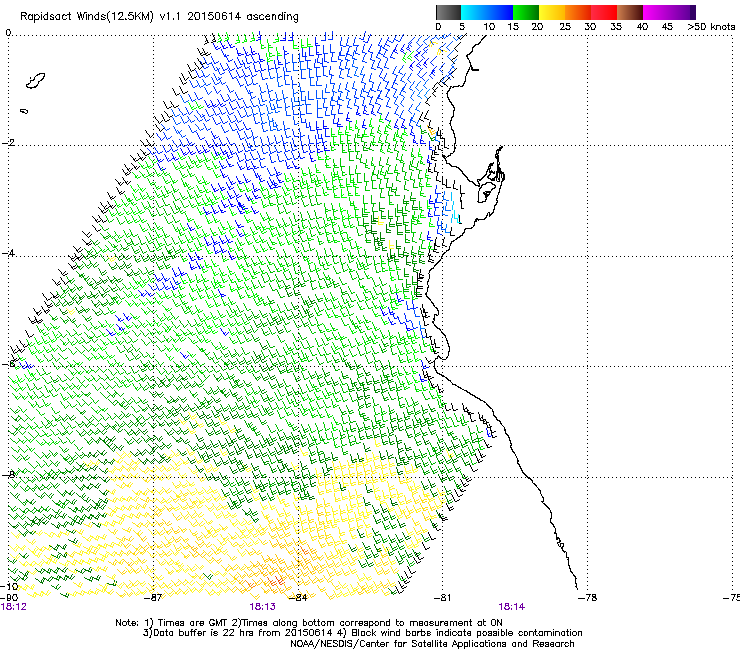Select the orange 25-30 knots color bar segment
Viewport: 740px width, 650px height.
click(x=578, y=12)
